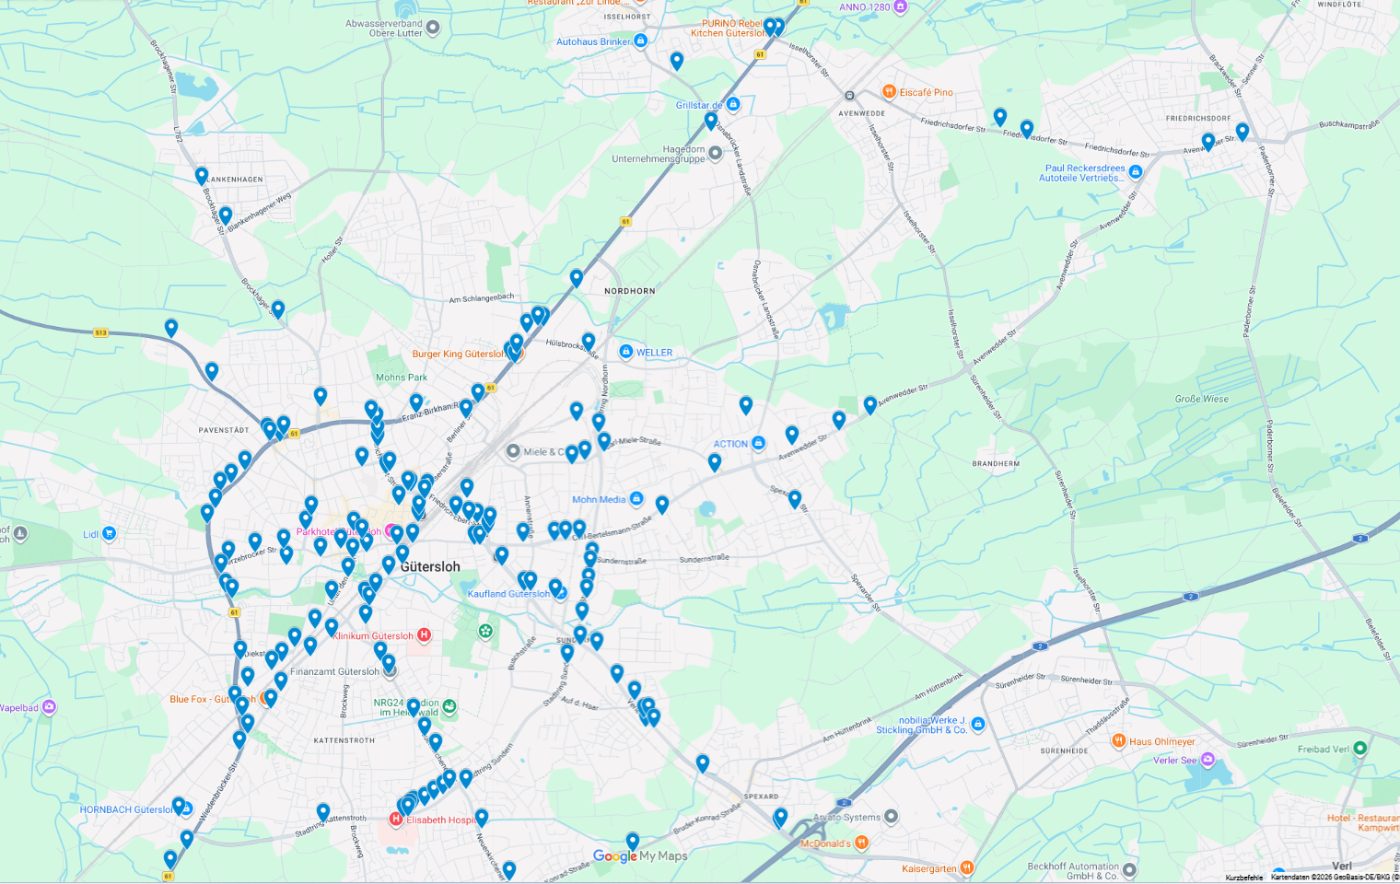Open the Hagedorn Unternehmensgruppe marker icon
This screenshot has width=1400, height=884.
click(715, 154)
